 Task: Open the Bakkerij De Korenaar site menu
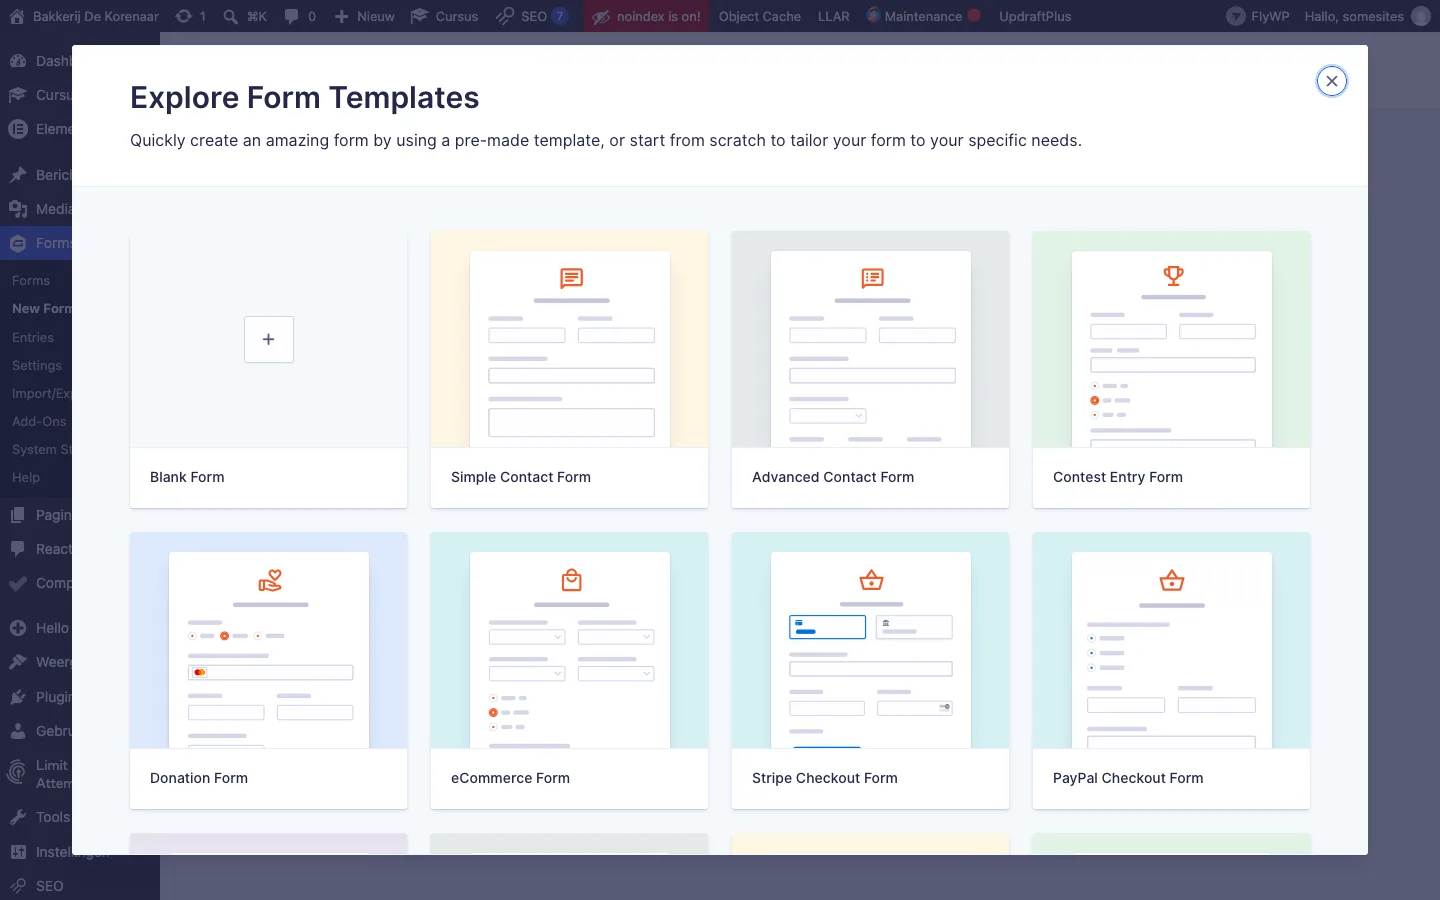(x=84, y=16)
